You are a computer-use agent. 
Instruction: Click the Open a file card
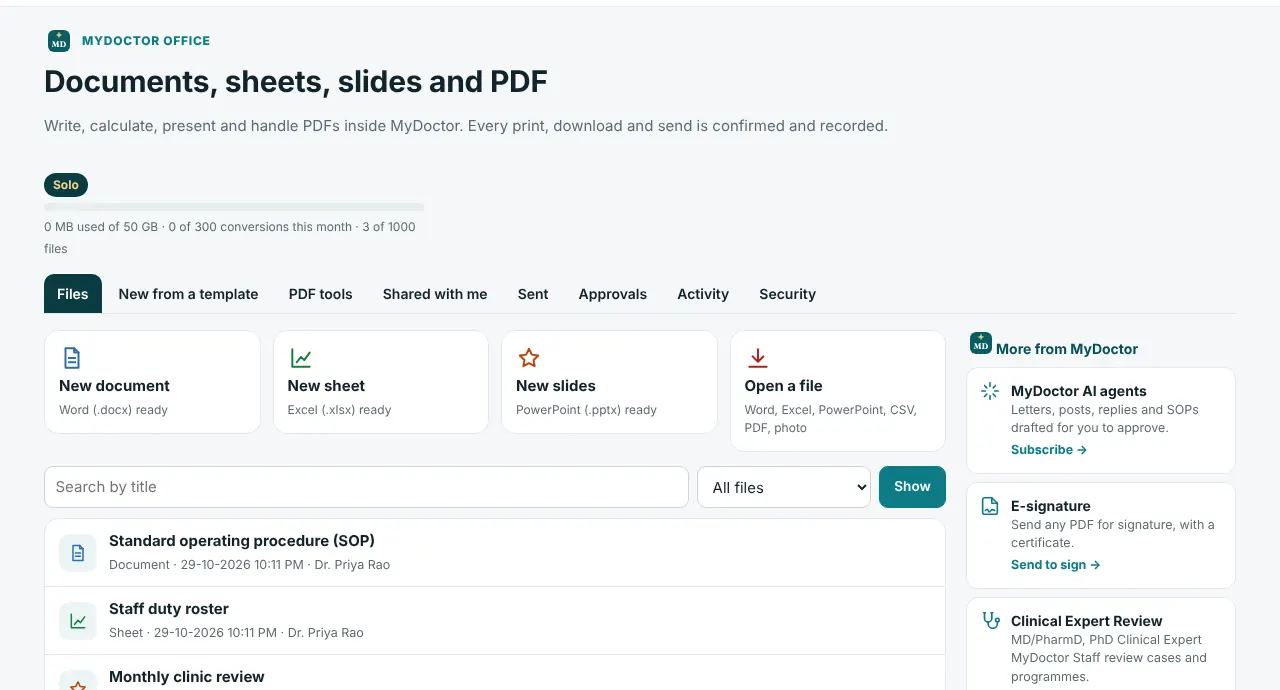pyautogui.click(x=838, y=391)
